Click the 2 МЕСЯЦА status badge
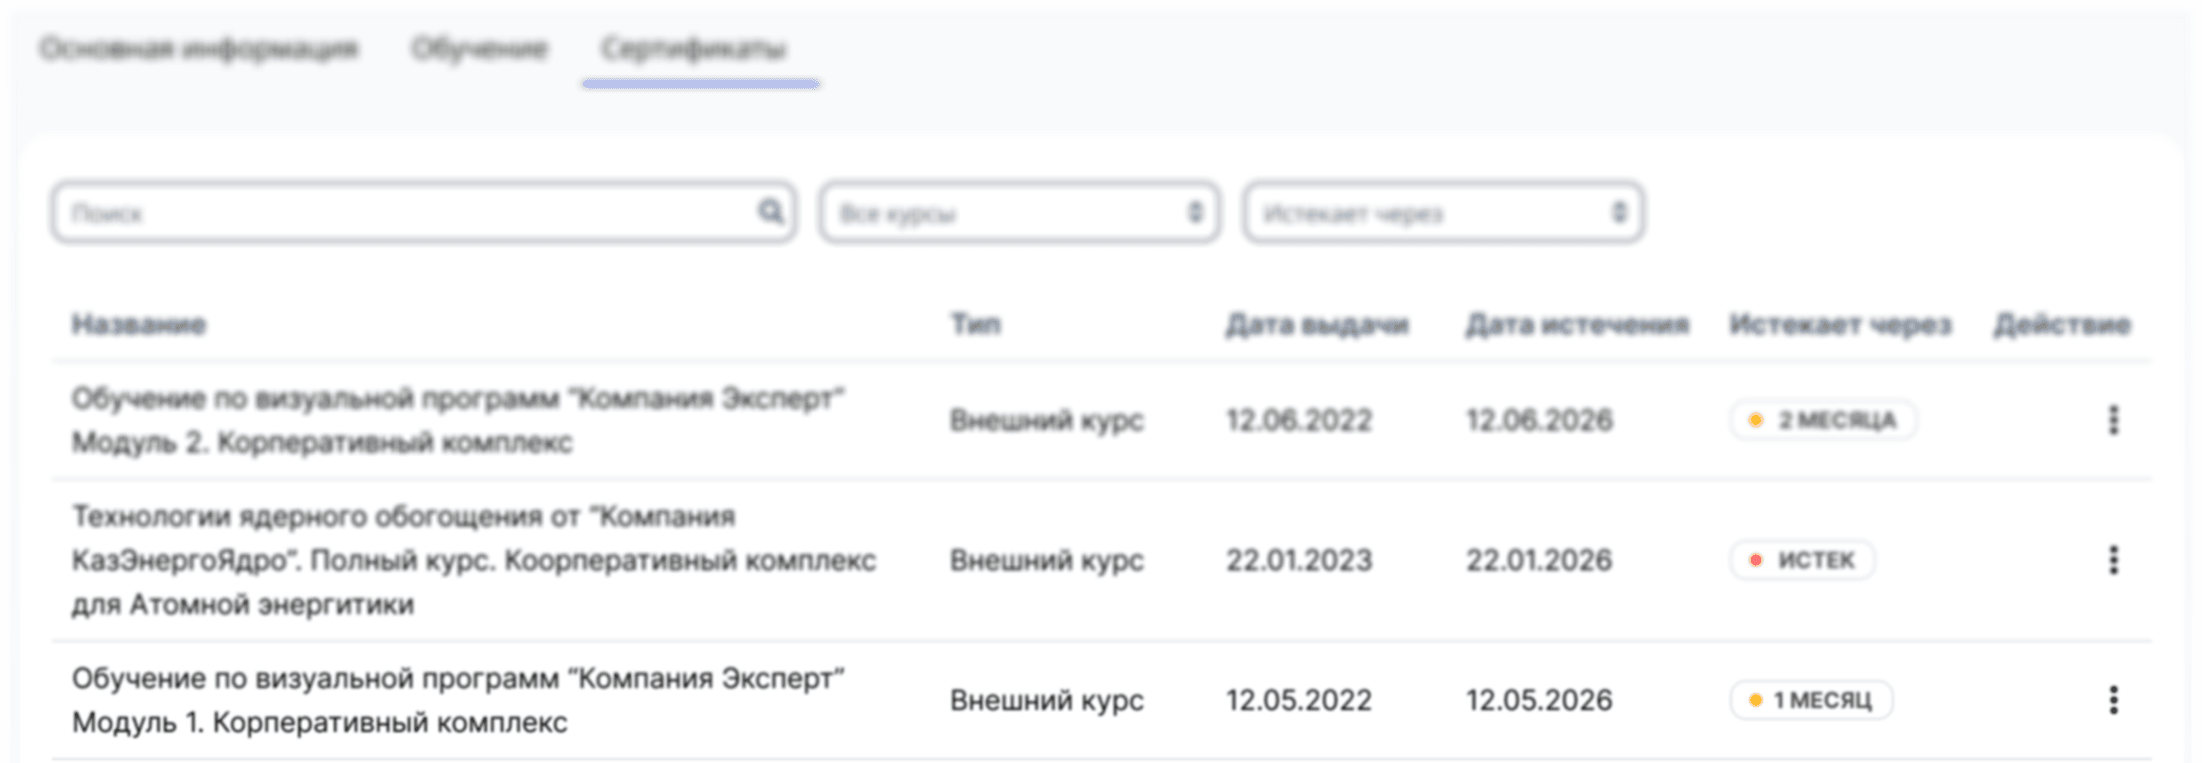This screenshot has width=2202, height=763. [x=1823, y=420]
